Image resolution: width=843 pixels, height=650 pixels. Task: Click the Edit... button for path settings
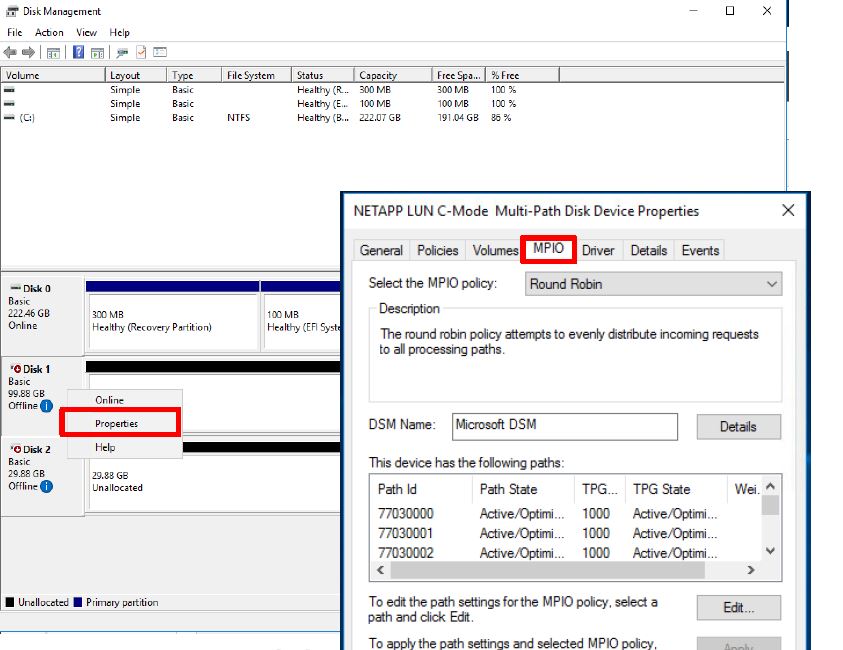738,608
